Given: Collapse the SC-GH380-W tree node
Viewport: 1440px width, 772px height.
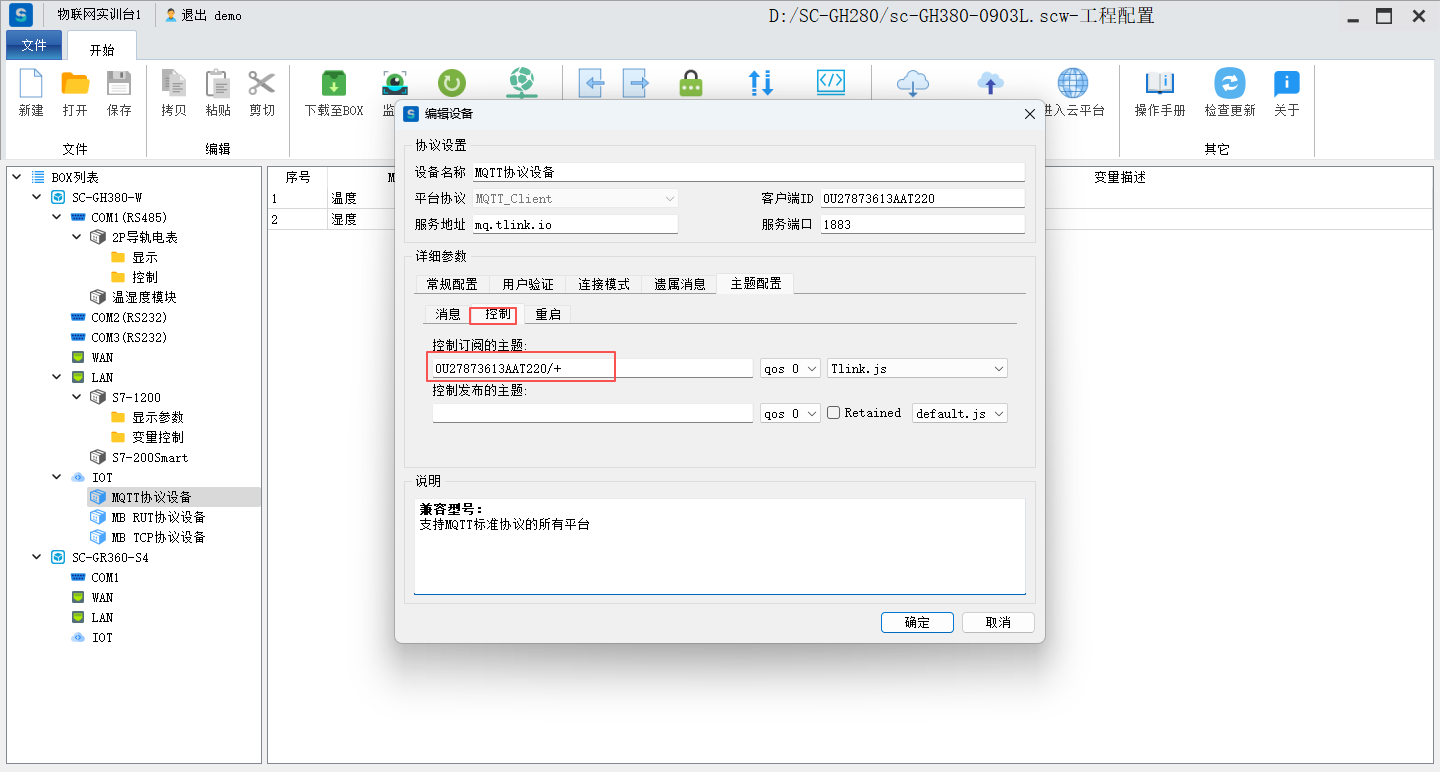Looking at the screenshot, I should 37,197.
